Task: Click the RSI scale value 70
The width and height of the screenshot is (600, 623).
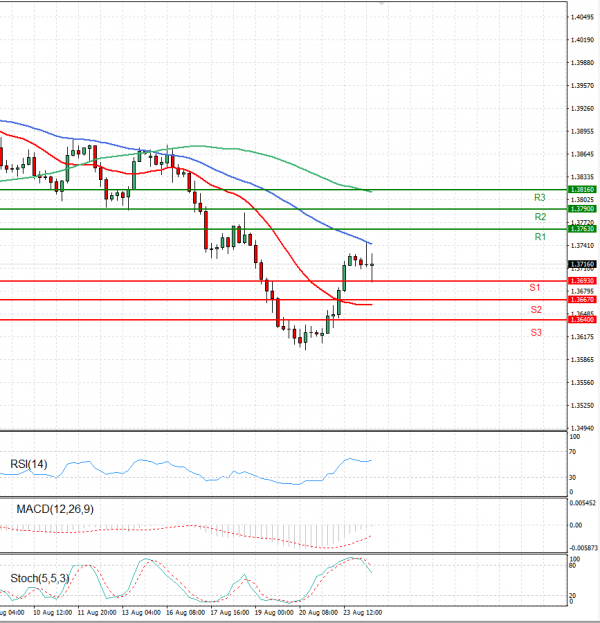Action: coord(573,452)
